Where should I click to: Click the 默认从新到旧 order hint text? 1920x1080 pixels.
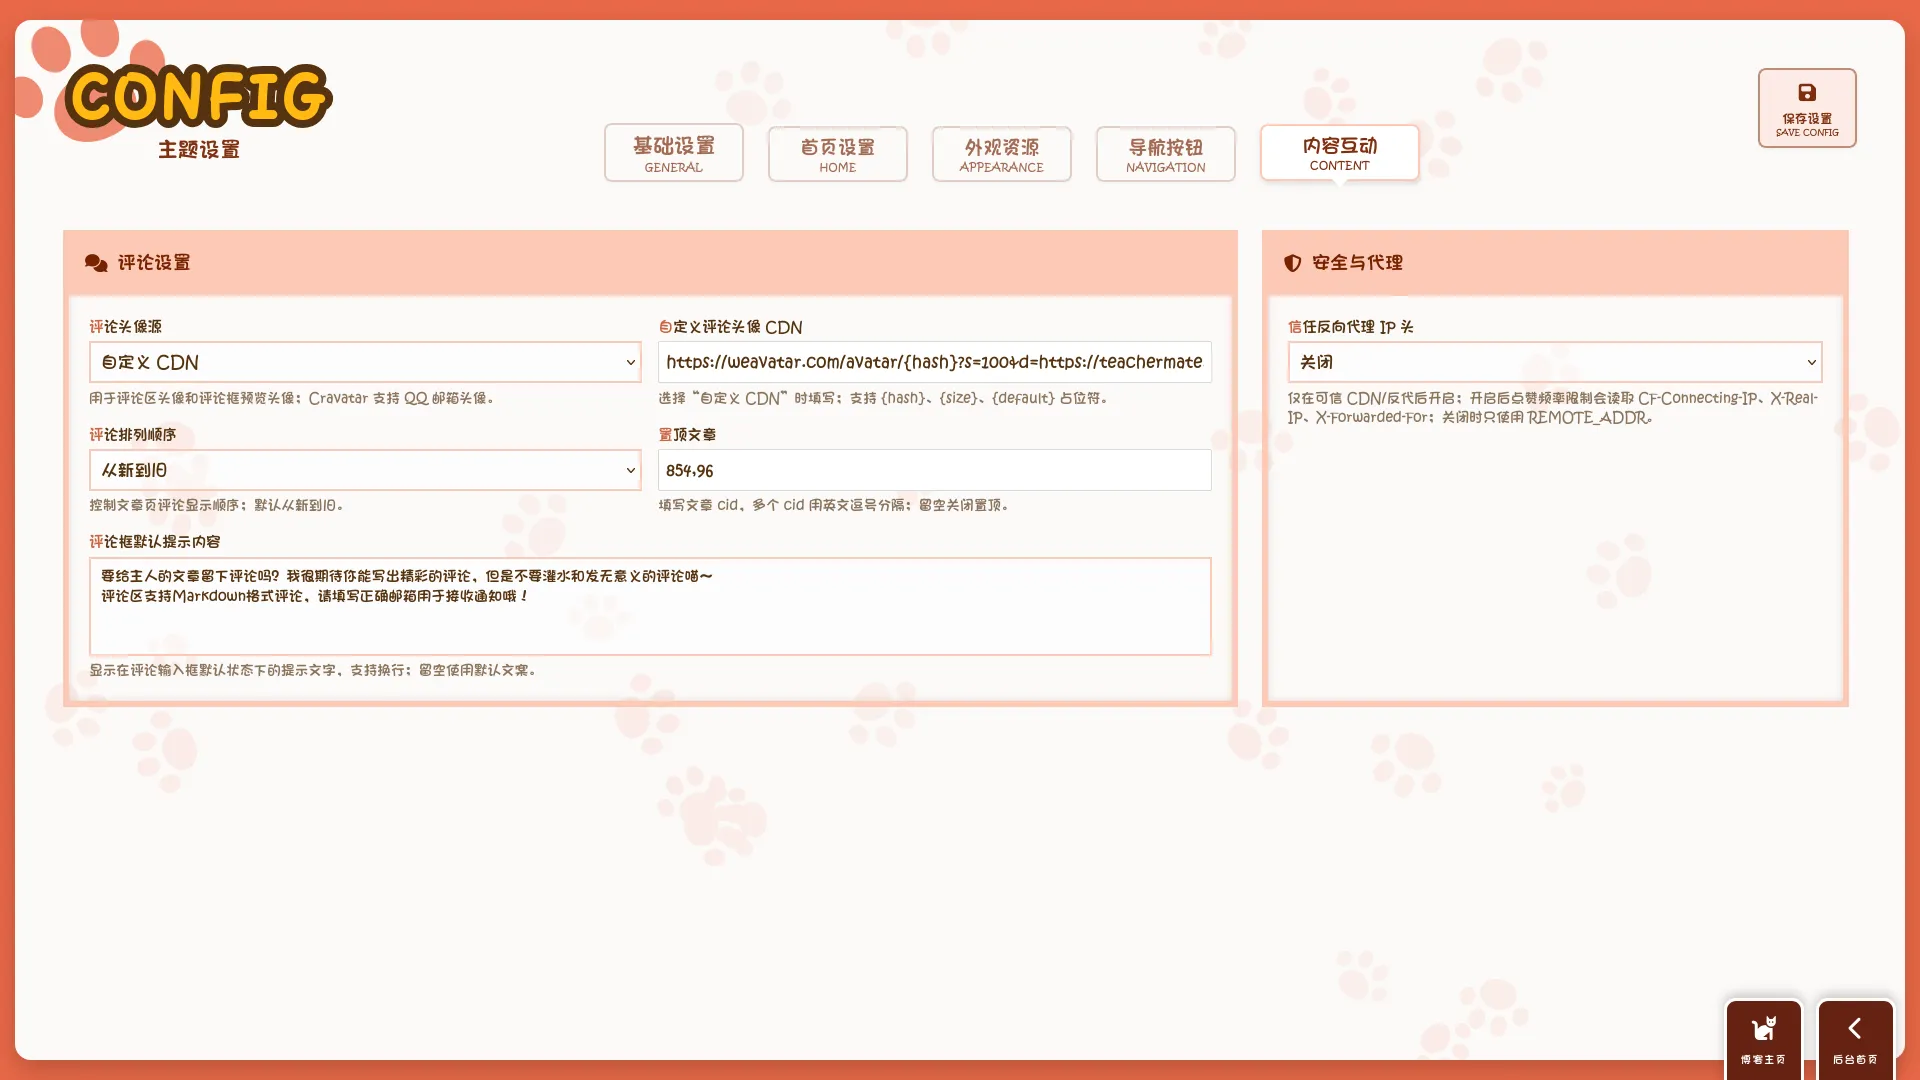pyautogui.click(x=216, y=505)
